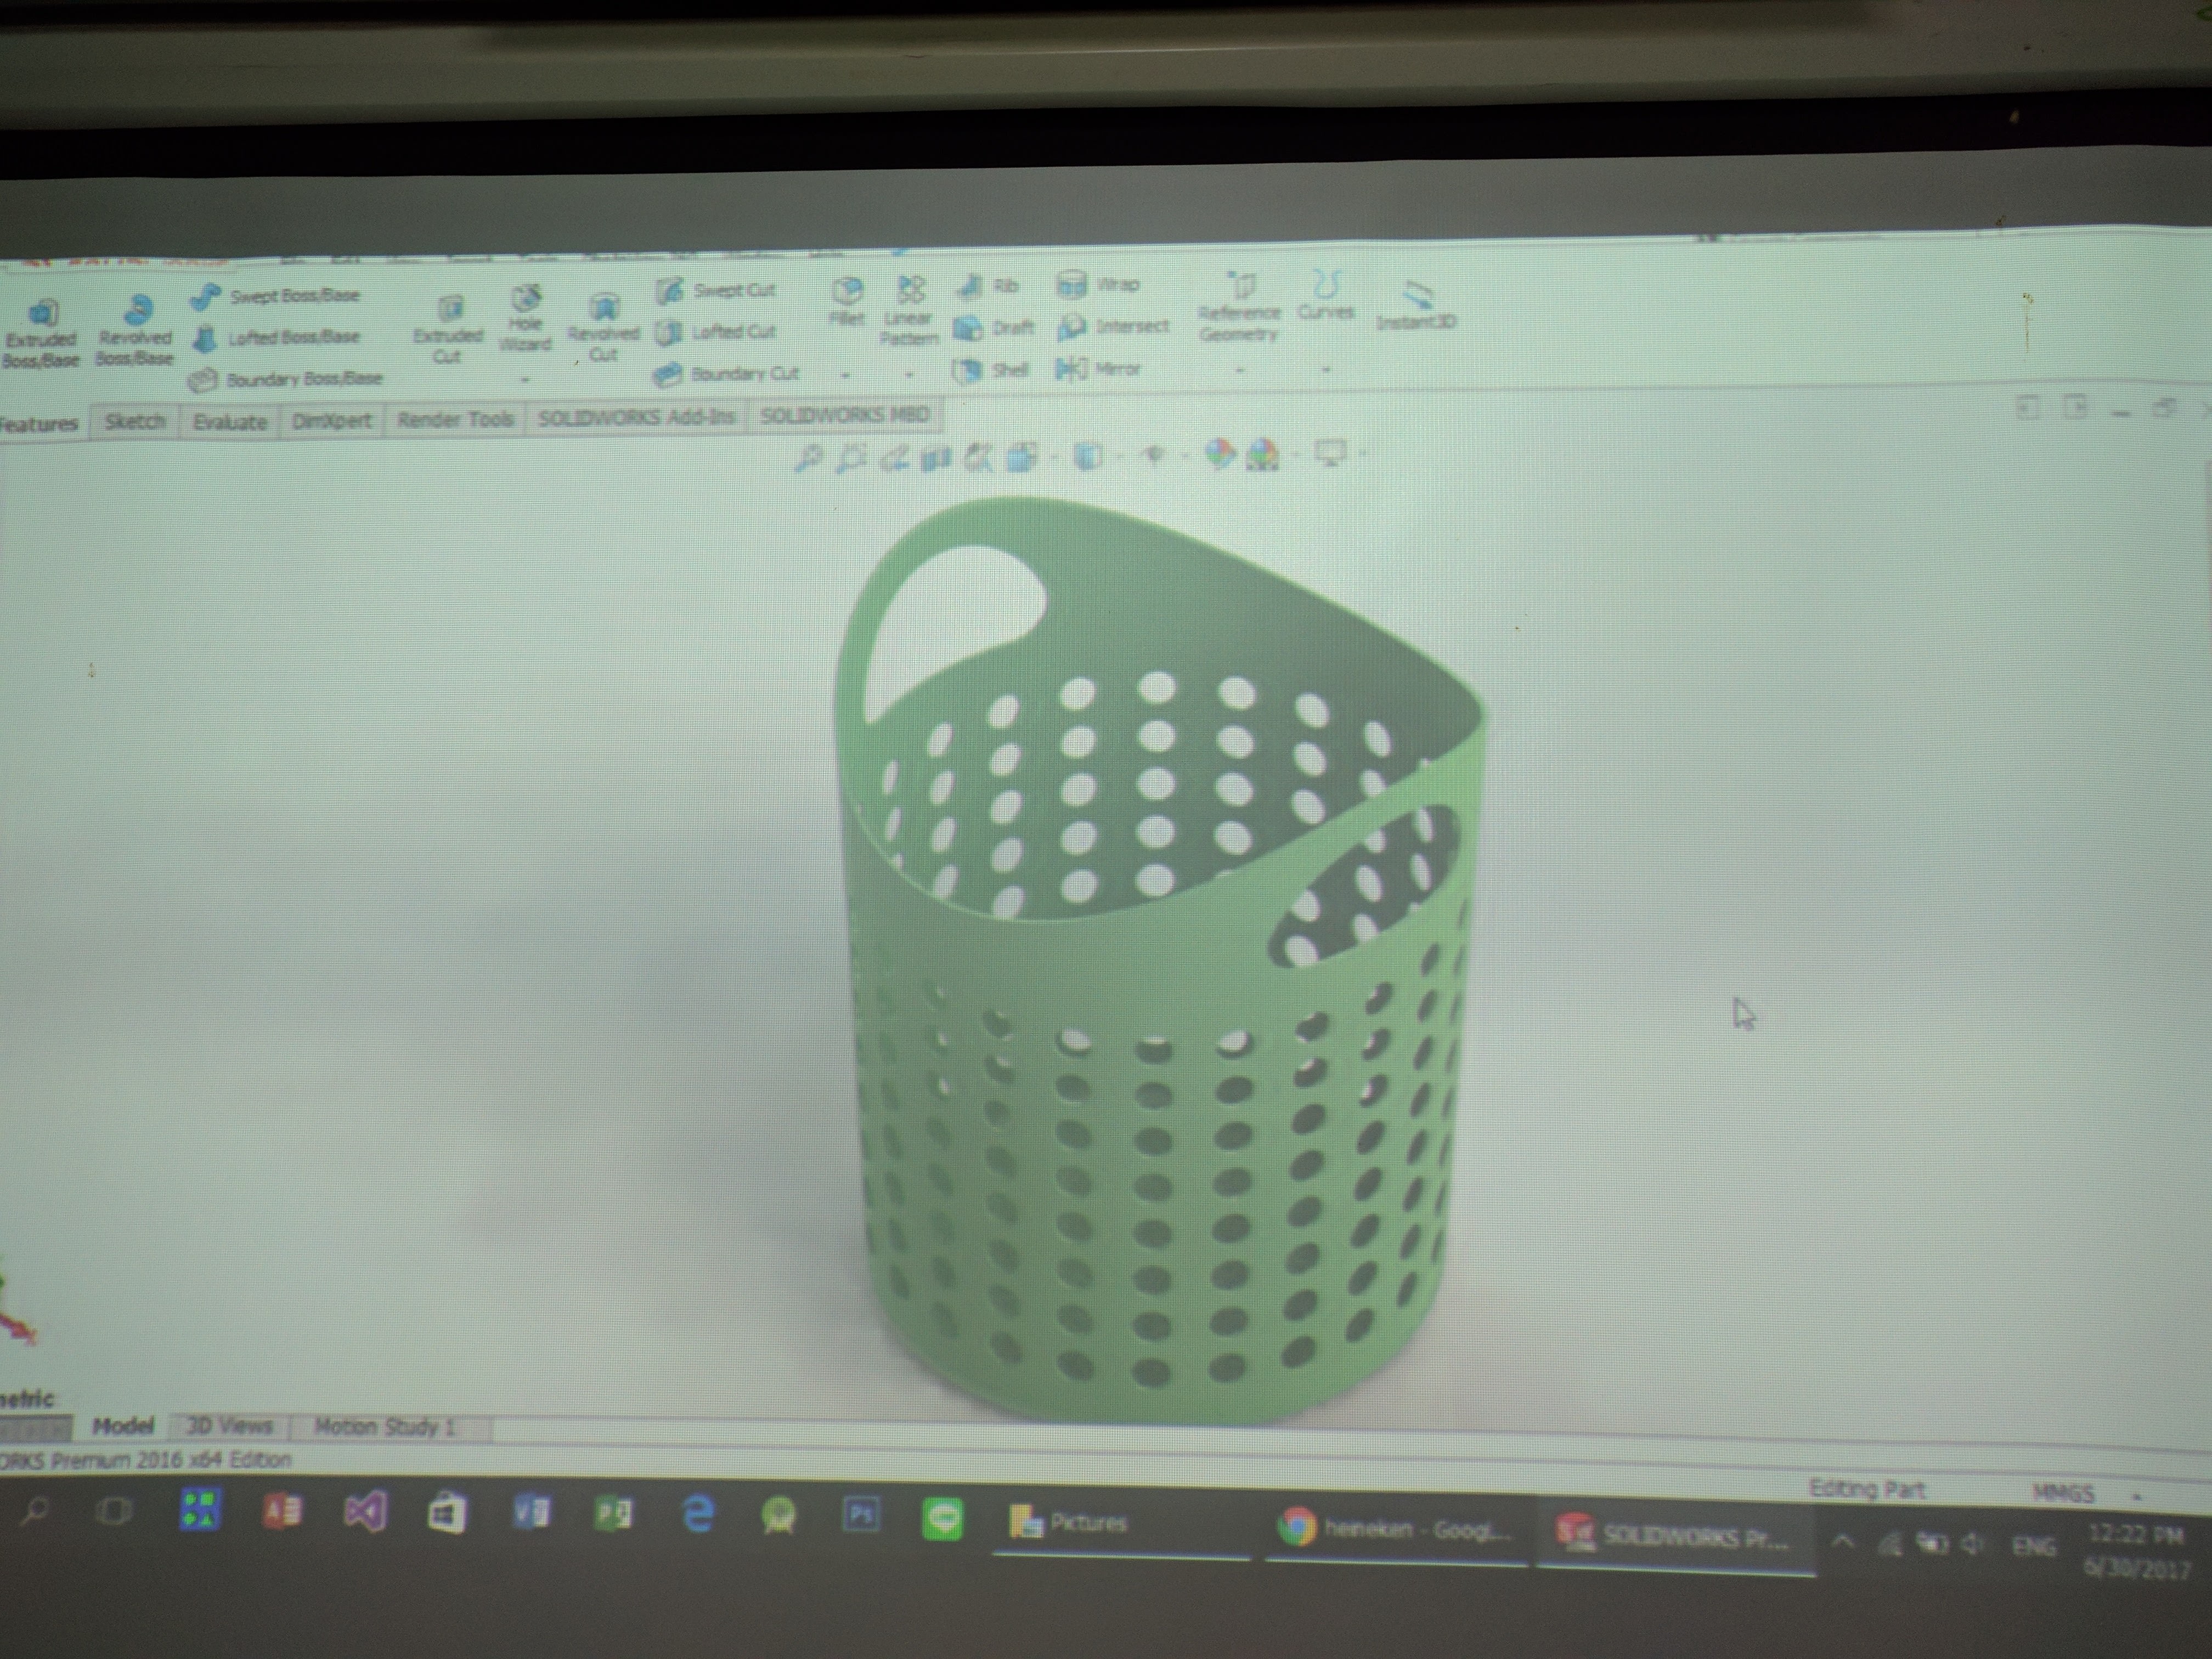Toggle the Section View
Viewport: 2212px width, 1659px height.
[936, 459]
